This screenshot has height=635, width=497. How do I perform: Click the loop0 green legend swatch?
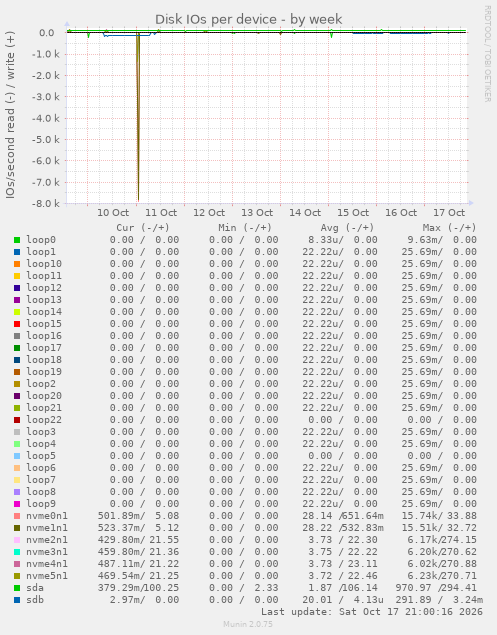point(17,240)
